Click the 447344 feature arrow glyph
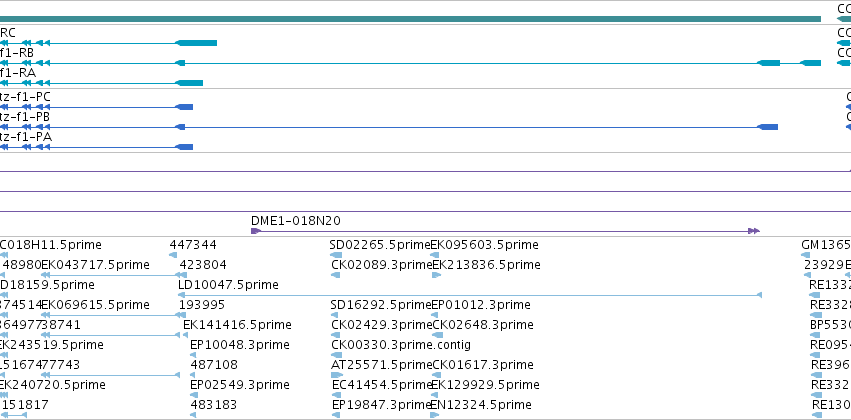Viewport: 851px width, 420px height. 173,254
